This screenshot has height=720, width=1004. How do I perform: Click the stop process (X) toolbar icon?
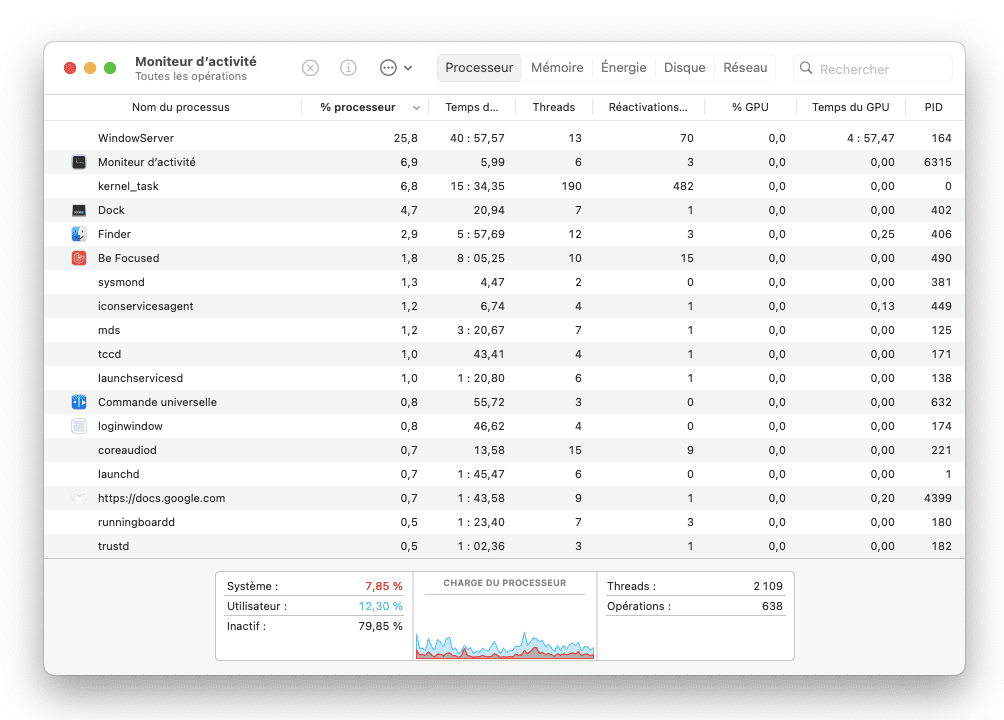click(310, 68)
